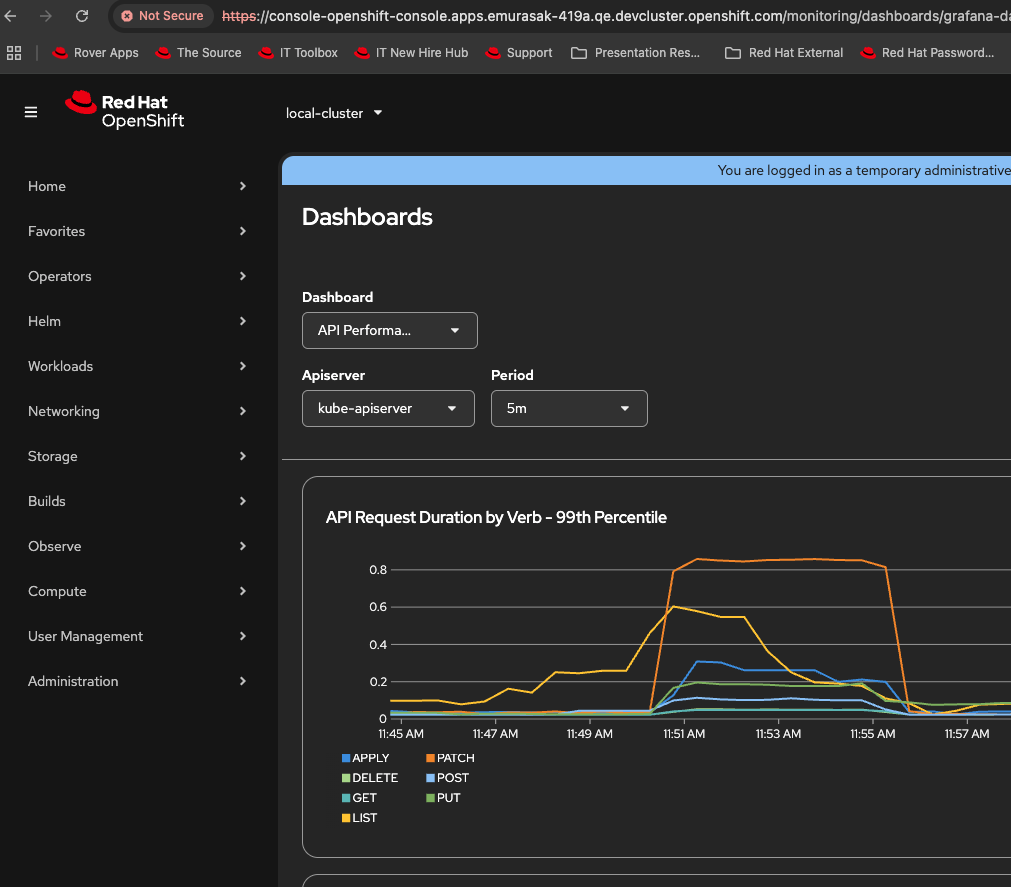This screenshot has width=1011, height=887.
Task: Open the API Performance dashboard dropdown
Action: pos(389,330)
